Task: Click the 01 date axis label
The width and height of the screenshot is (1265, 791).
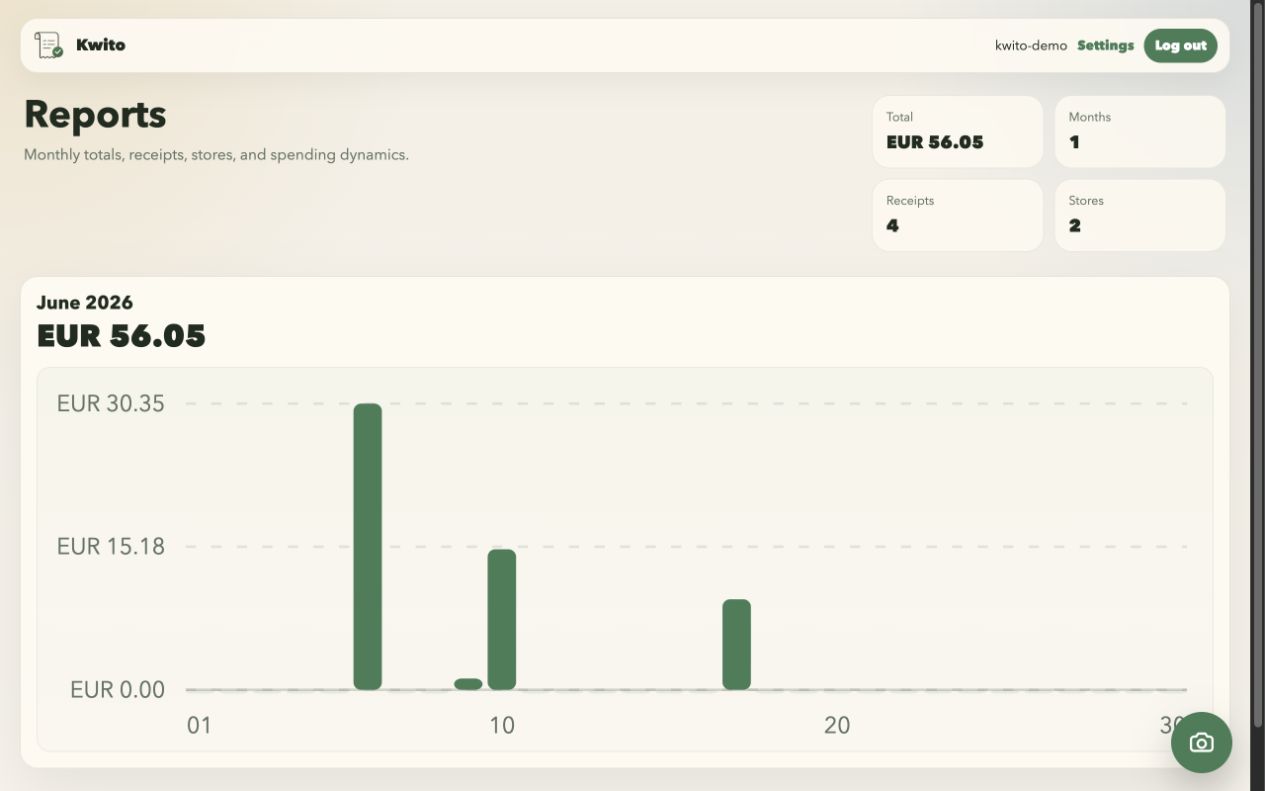Action: [200, 725]
